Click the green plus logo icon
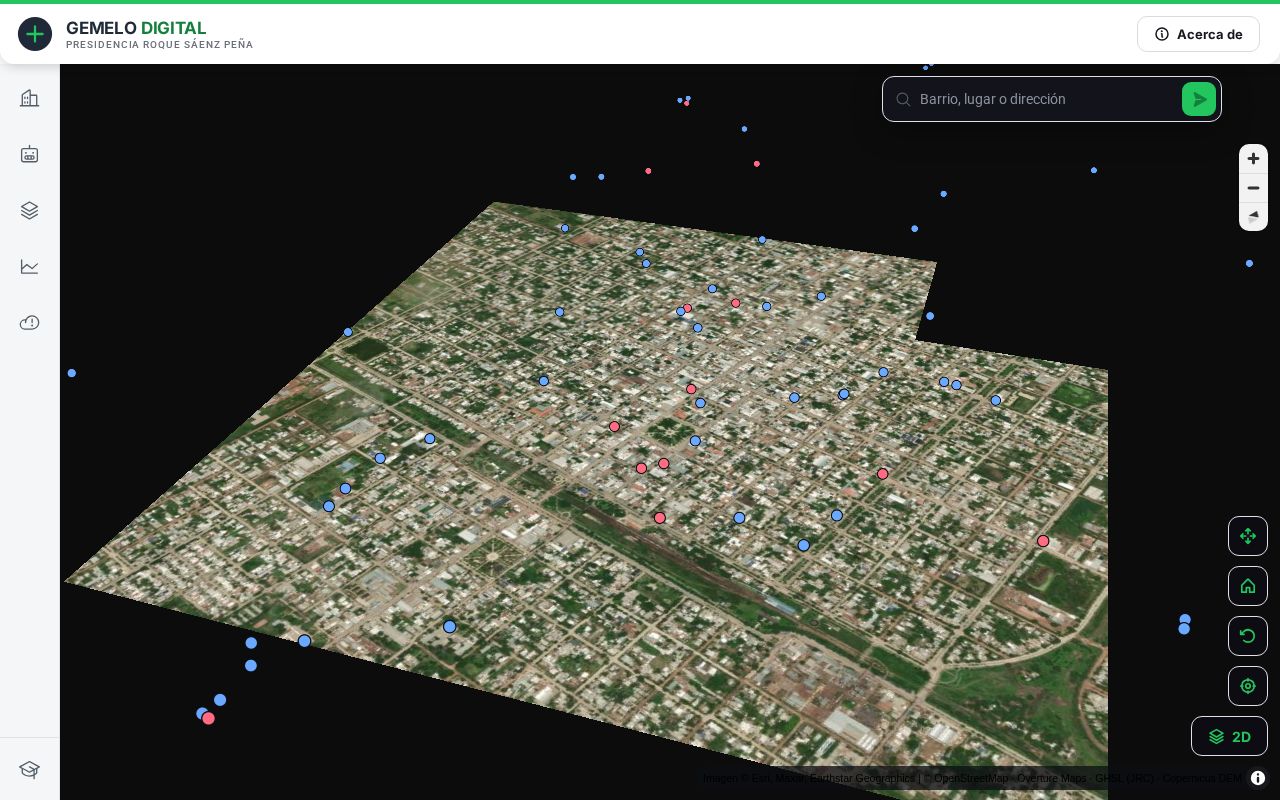Image resolution: width=1280 pixels, height=800 pixels. coord(35,34)
